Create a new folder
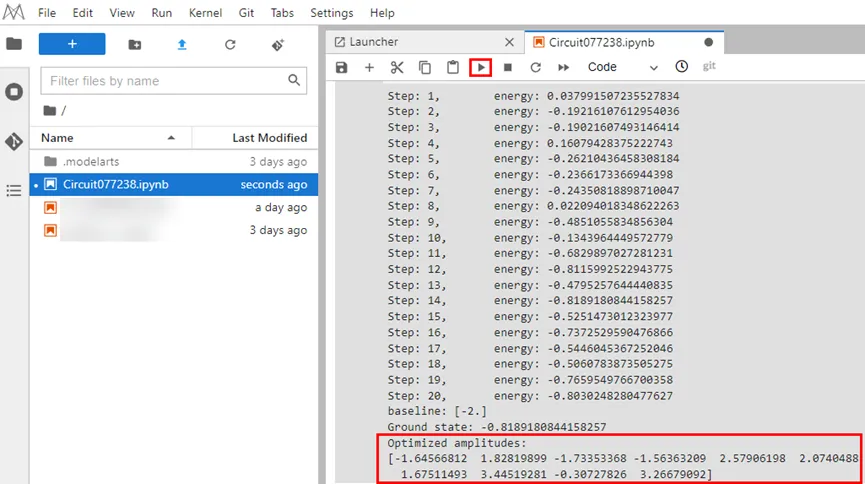865x484 pixels. (x=135, y=45)
